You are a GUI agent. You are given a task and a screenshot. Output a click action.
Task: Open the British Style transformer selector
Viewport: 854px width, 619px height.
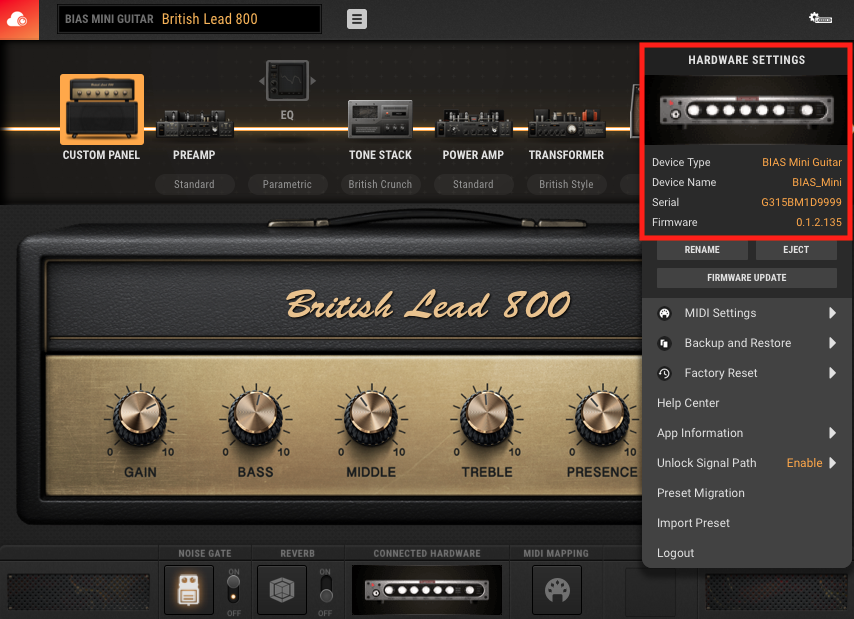click(566, 185)
